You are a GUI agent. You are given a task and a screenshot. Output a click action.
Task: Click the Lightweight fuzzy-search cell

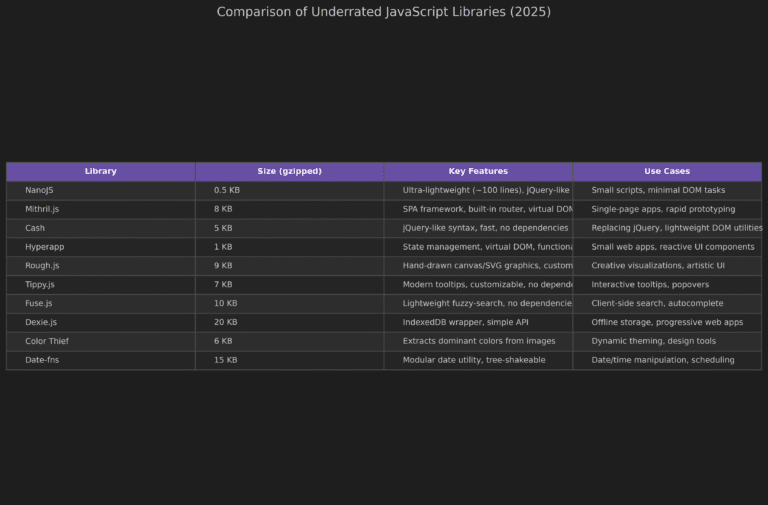click(479, 304)
